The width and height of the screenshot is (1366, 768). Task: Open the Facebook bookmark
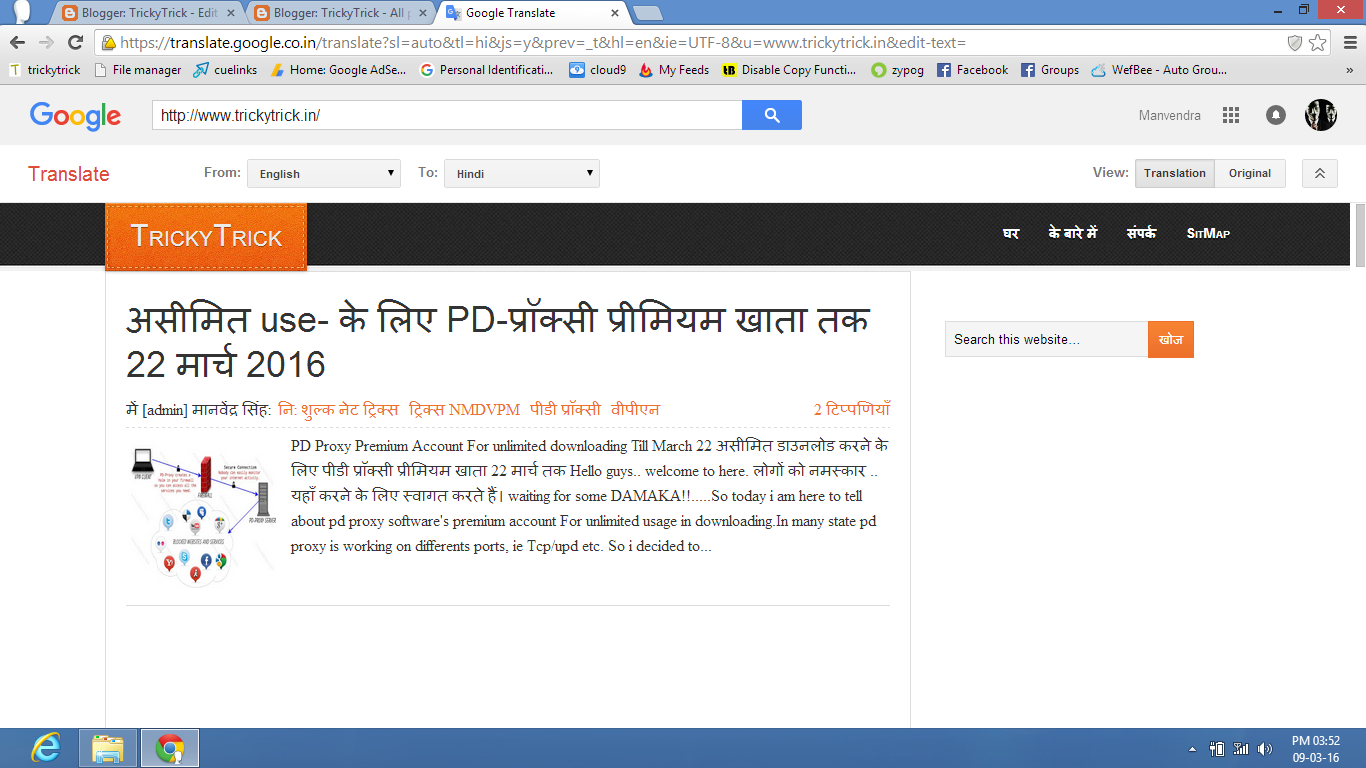pos(973,70)
